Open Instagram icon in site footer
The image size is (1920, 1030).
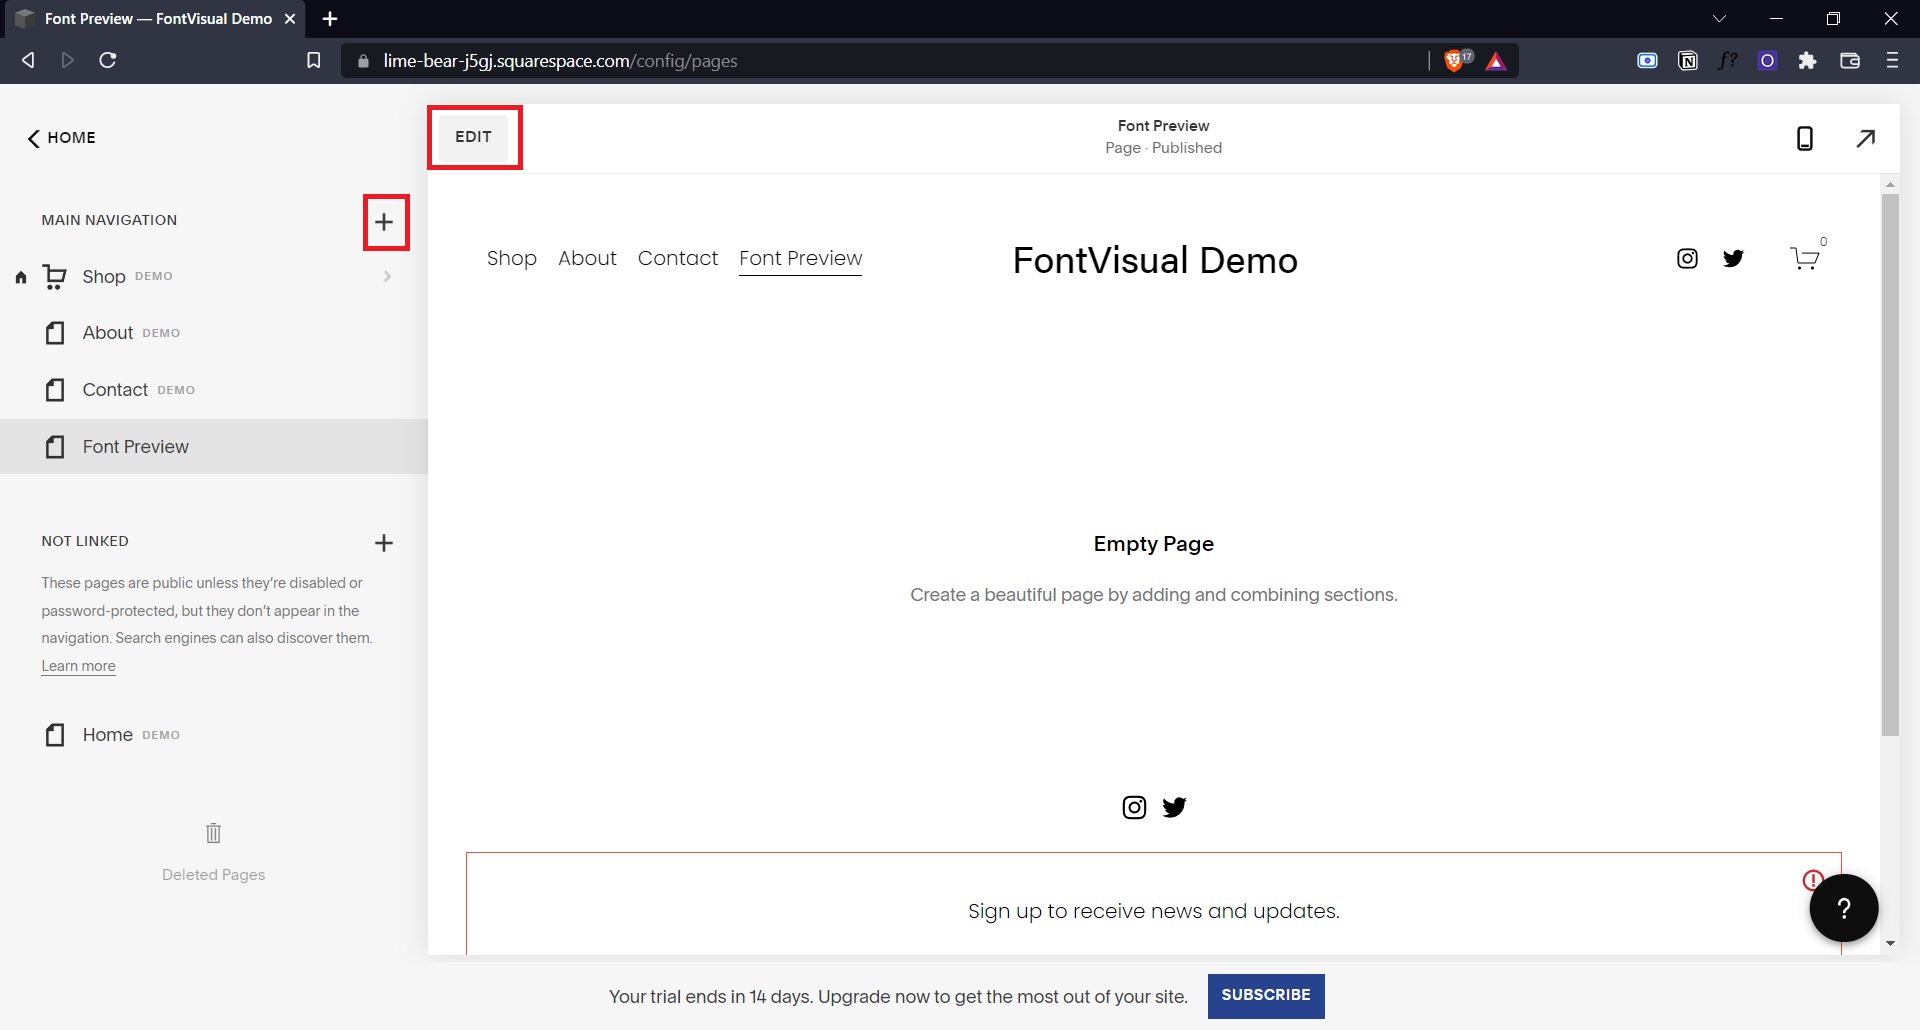[x=1134, y=807]
